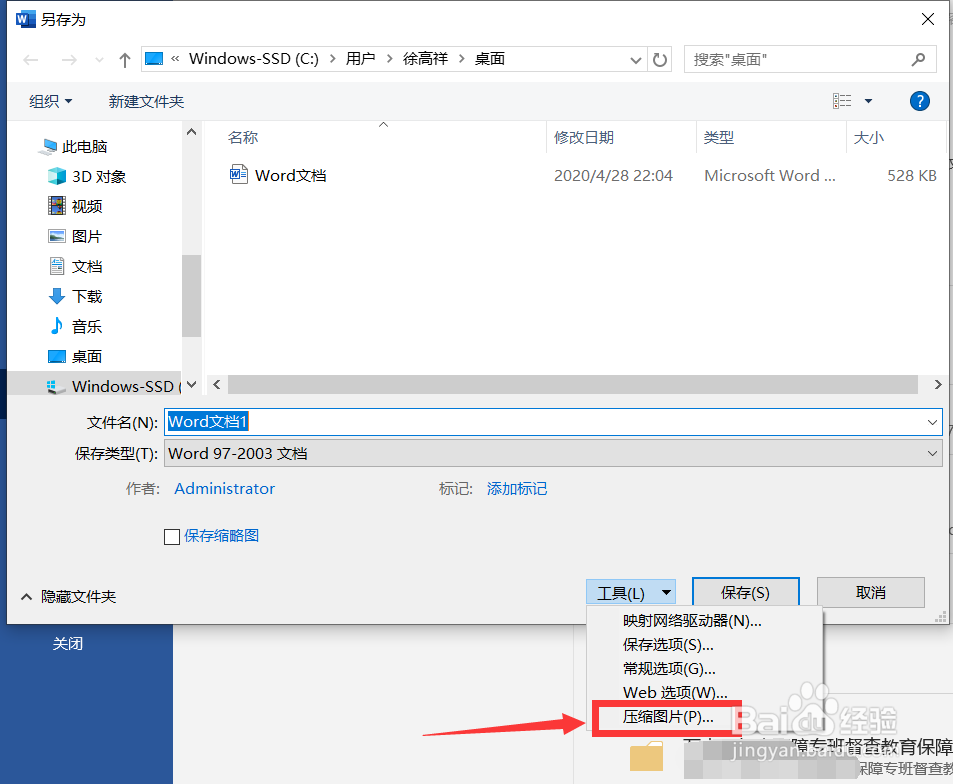Open the 下载 folder

click(x=75, y=296)
